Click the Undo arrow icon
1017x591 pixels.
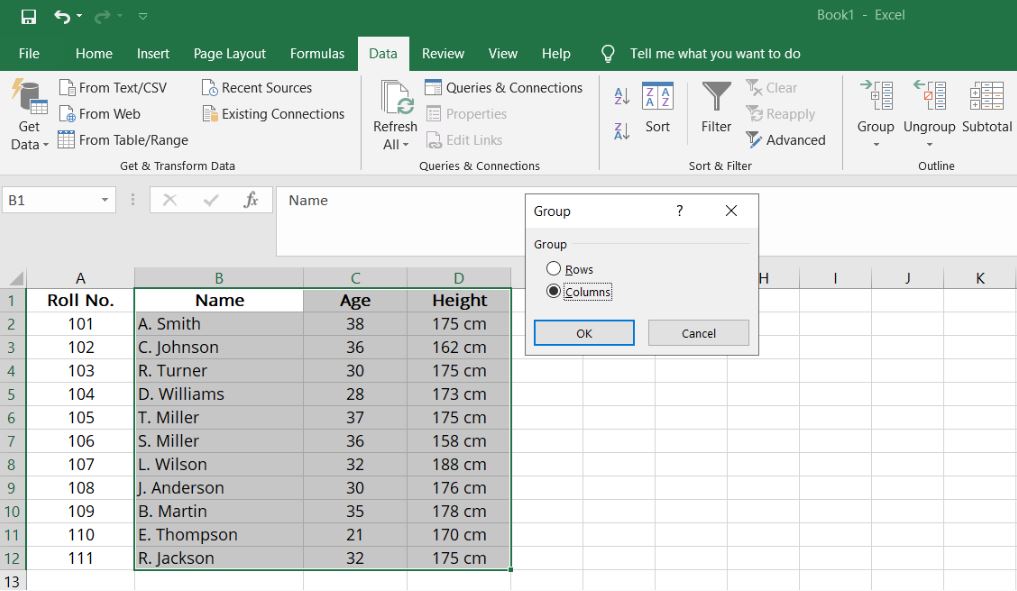click(62, 16)
